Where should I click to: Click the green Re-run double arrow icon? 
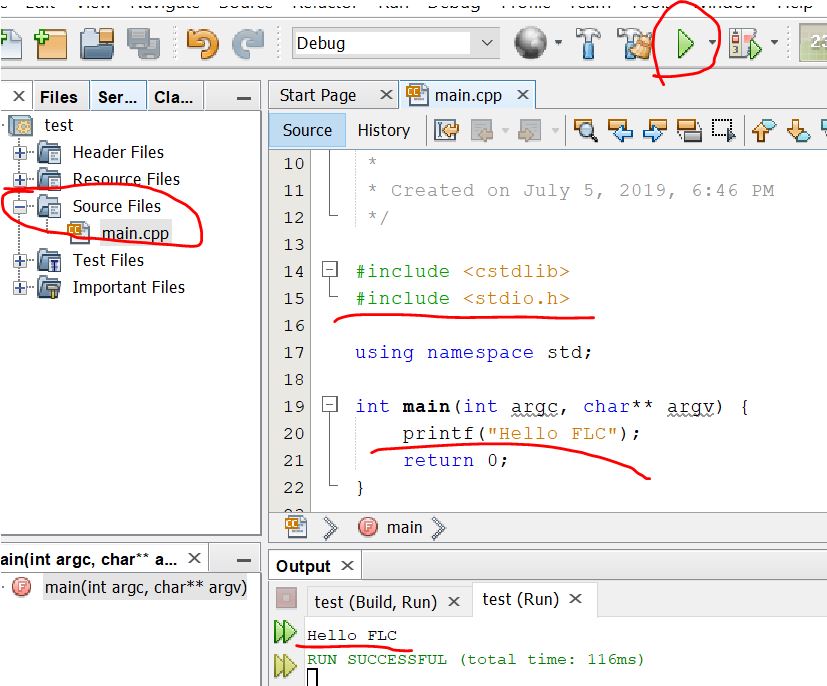pos(285,632)
